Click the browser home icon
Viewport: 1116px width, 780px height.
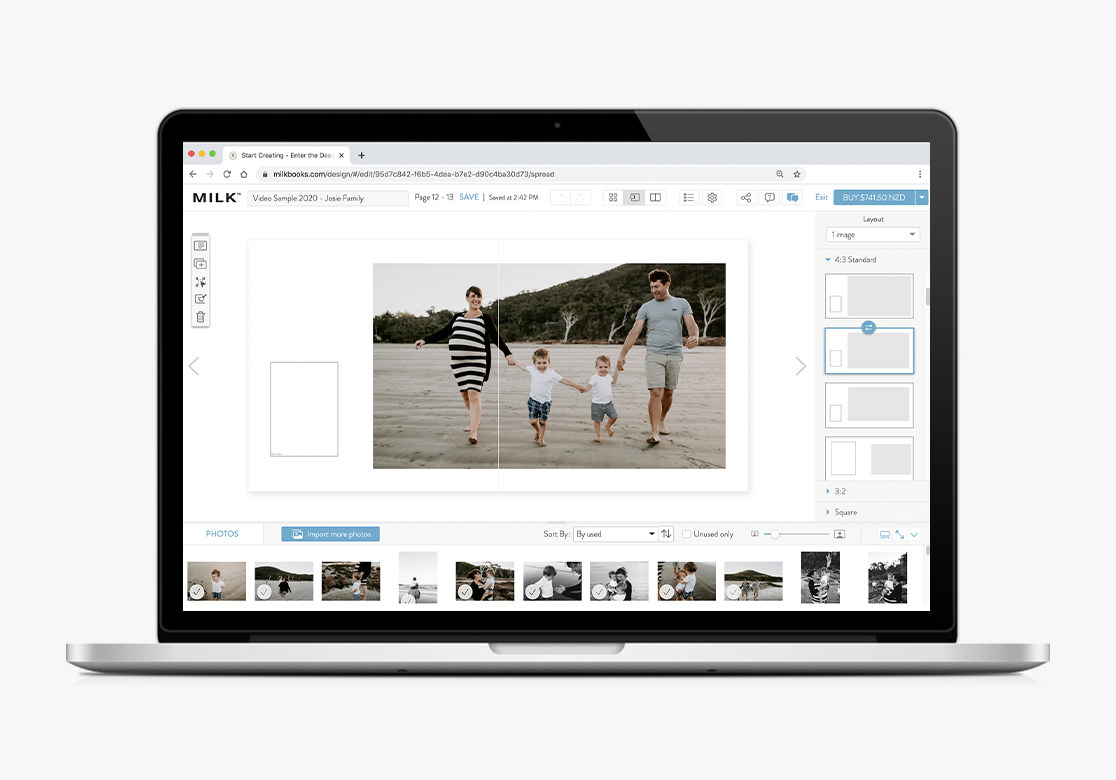pos(244,174)
